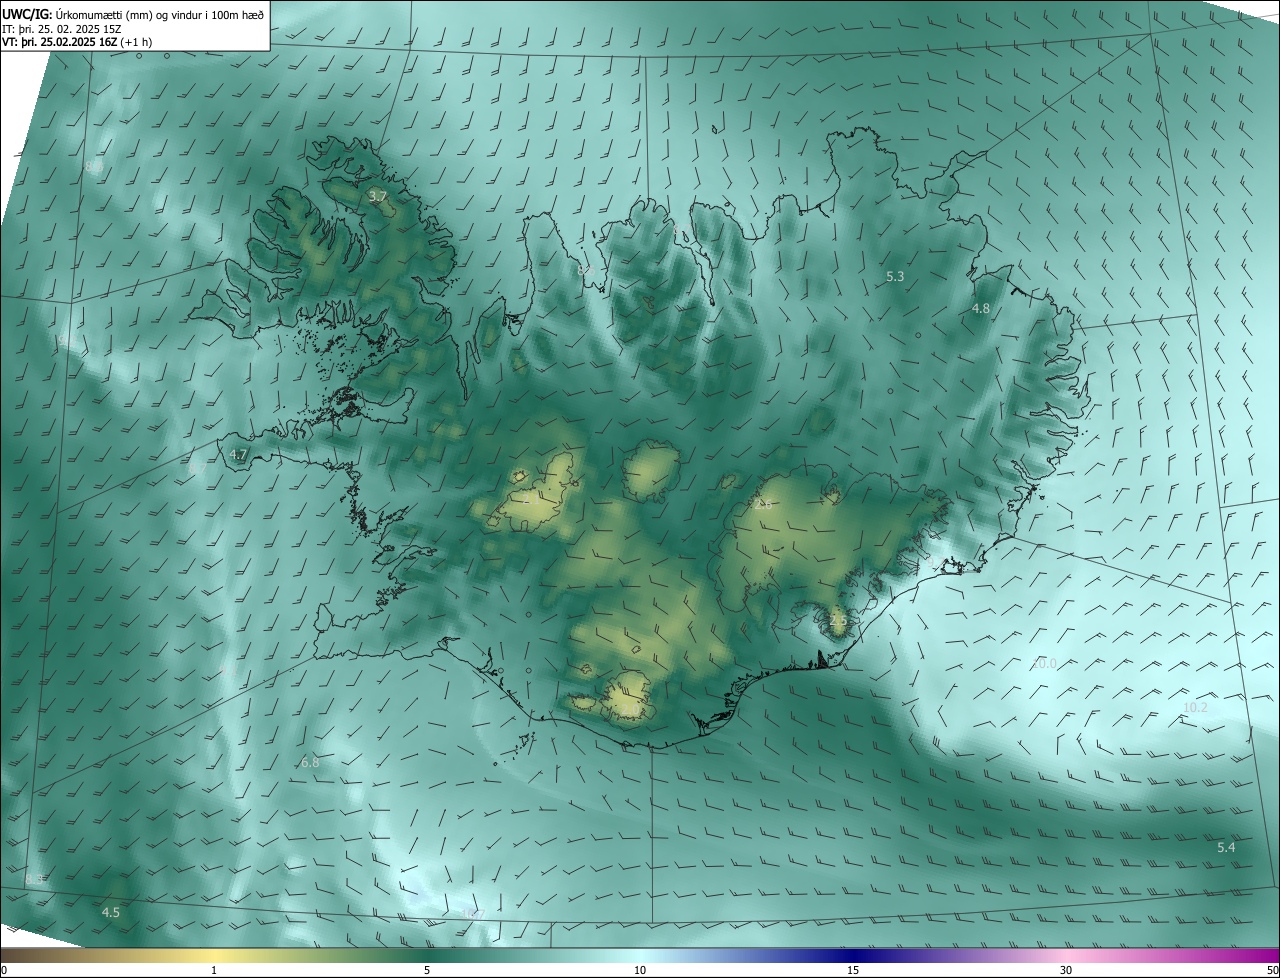Click the 50 tick label on the color scale
This screenshot has width=1280, height=978.
1271,970
